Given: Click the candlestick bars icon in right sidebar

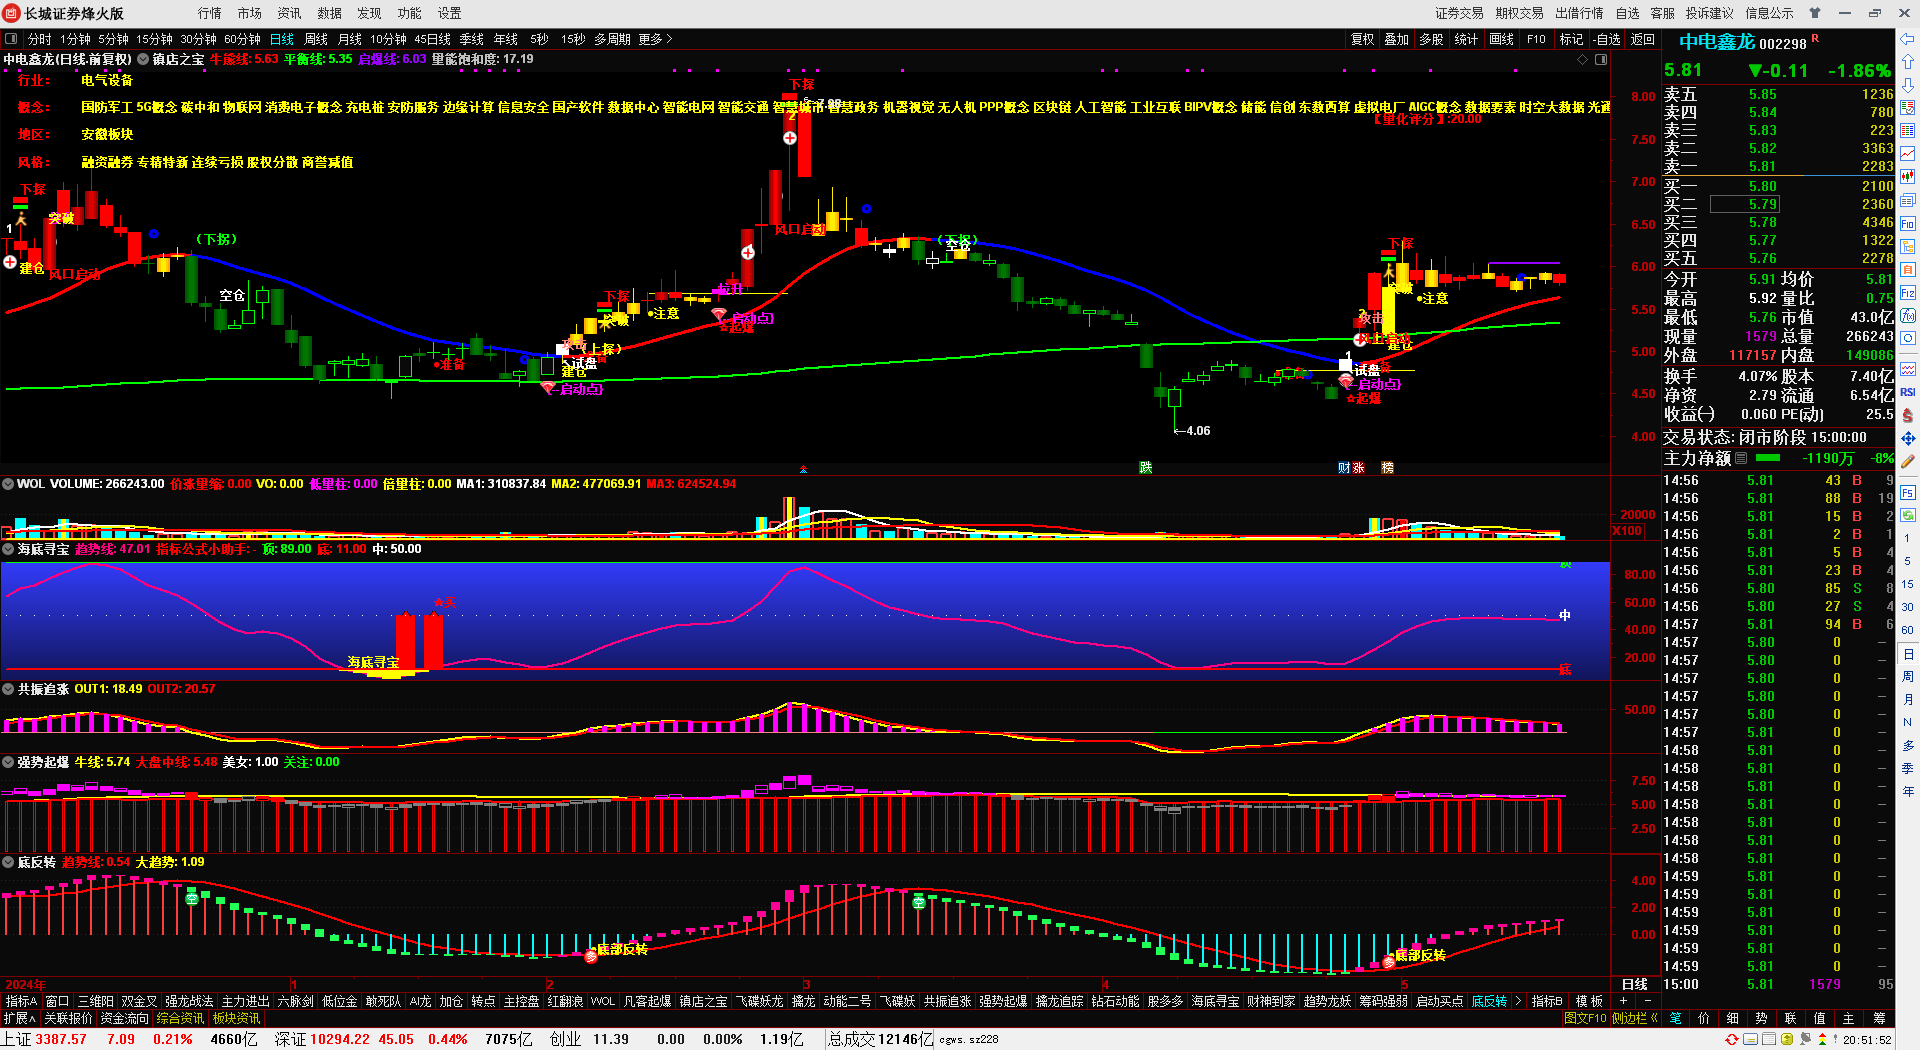Looking at the screenshot, I should (x=1908, y=176).
